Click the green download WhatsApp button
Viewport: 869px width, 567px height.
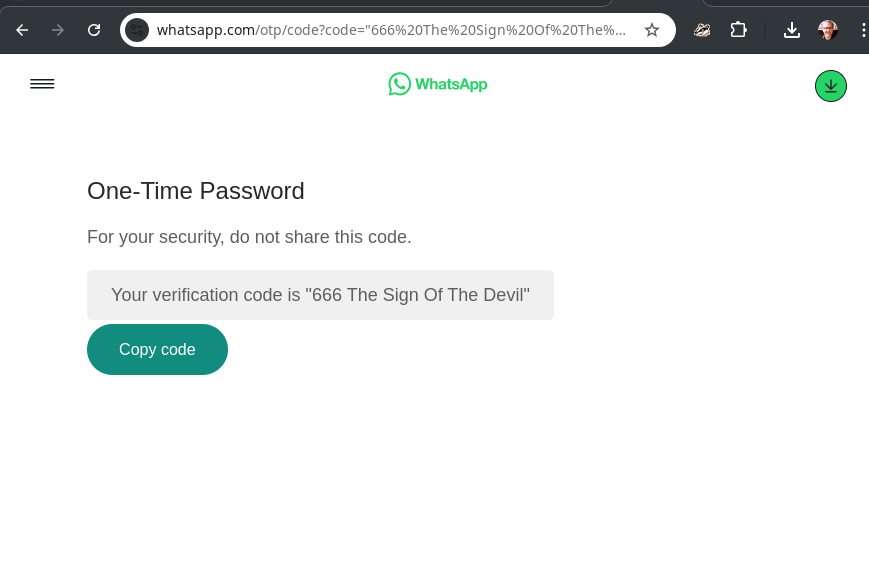pyautogui.click(x=831, y=86)
